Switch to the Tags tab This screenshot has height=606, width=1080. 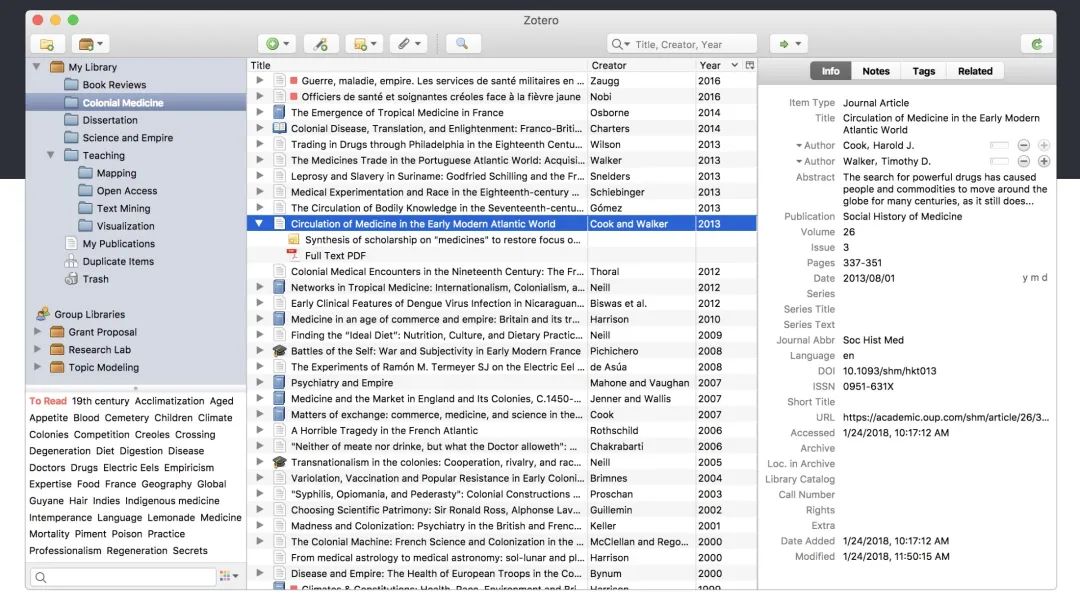(x=924, y=71)
